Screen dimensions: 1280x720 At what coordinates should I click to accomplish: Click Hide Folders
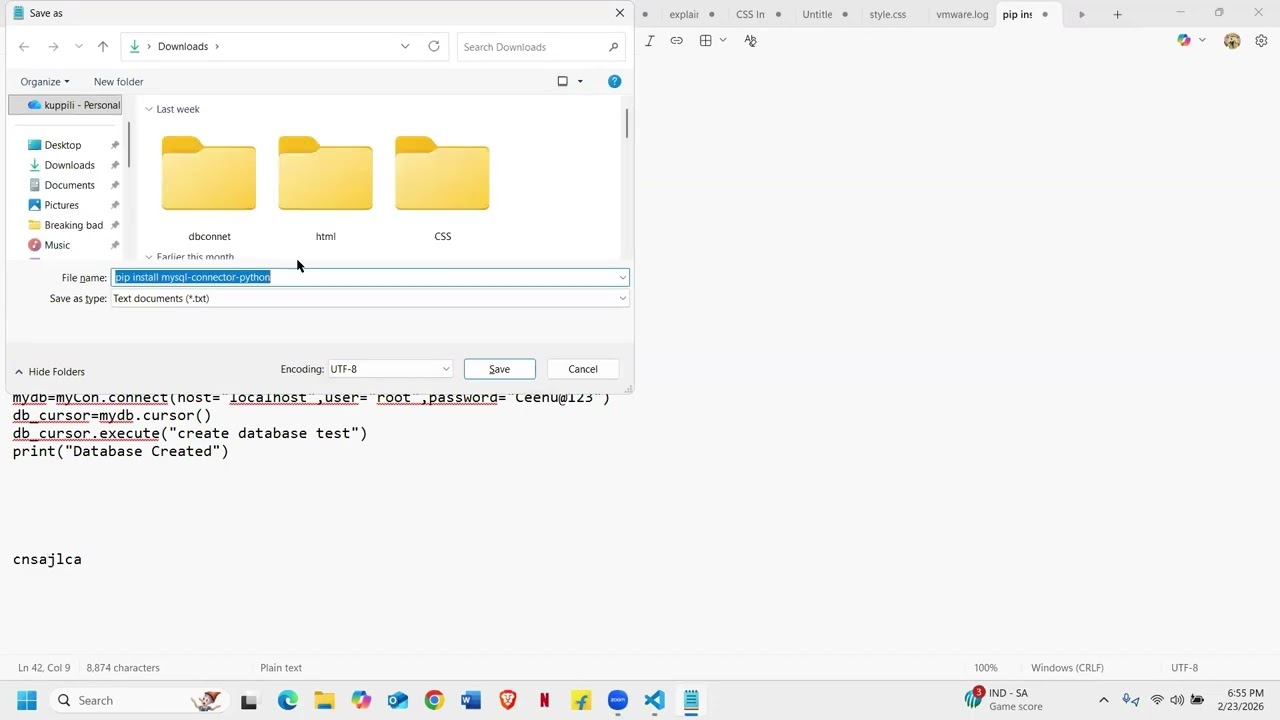(x=49, y=372)
